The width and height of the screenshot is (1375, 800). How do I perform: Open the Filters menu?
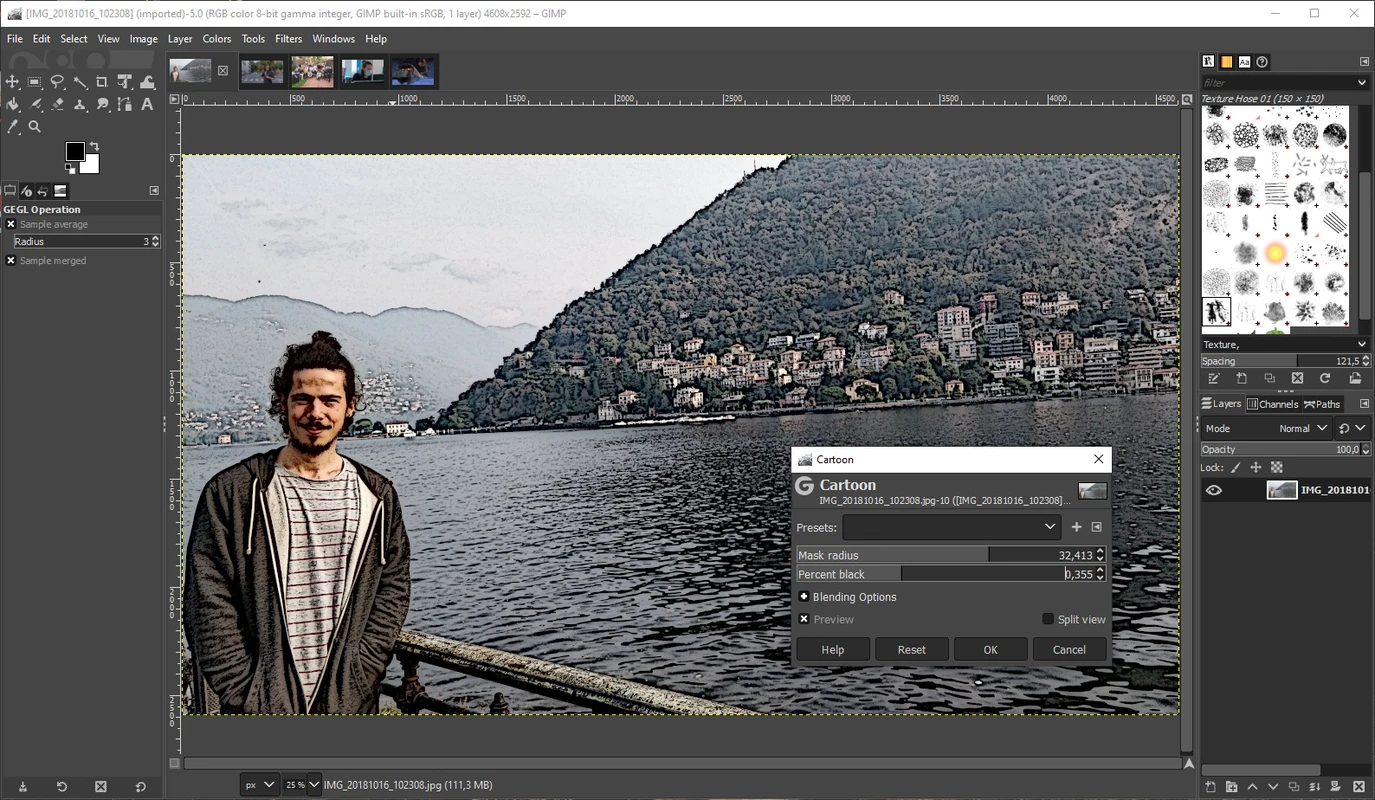[x=288, y=39]
